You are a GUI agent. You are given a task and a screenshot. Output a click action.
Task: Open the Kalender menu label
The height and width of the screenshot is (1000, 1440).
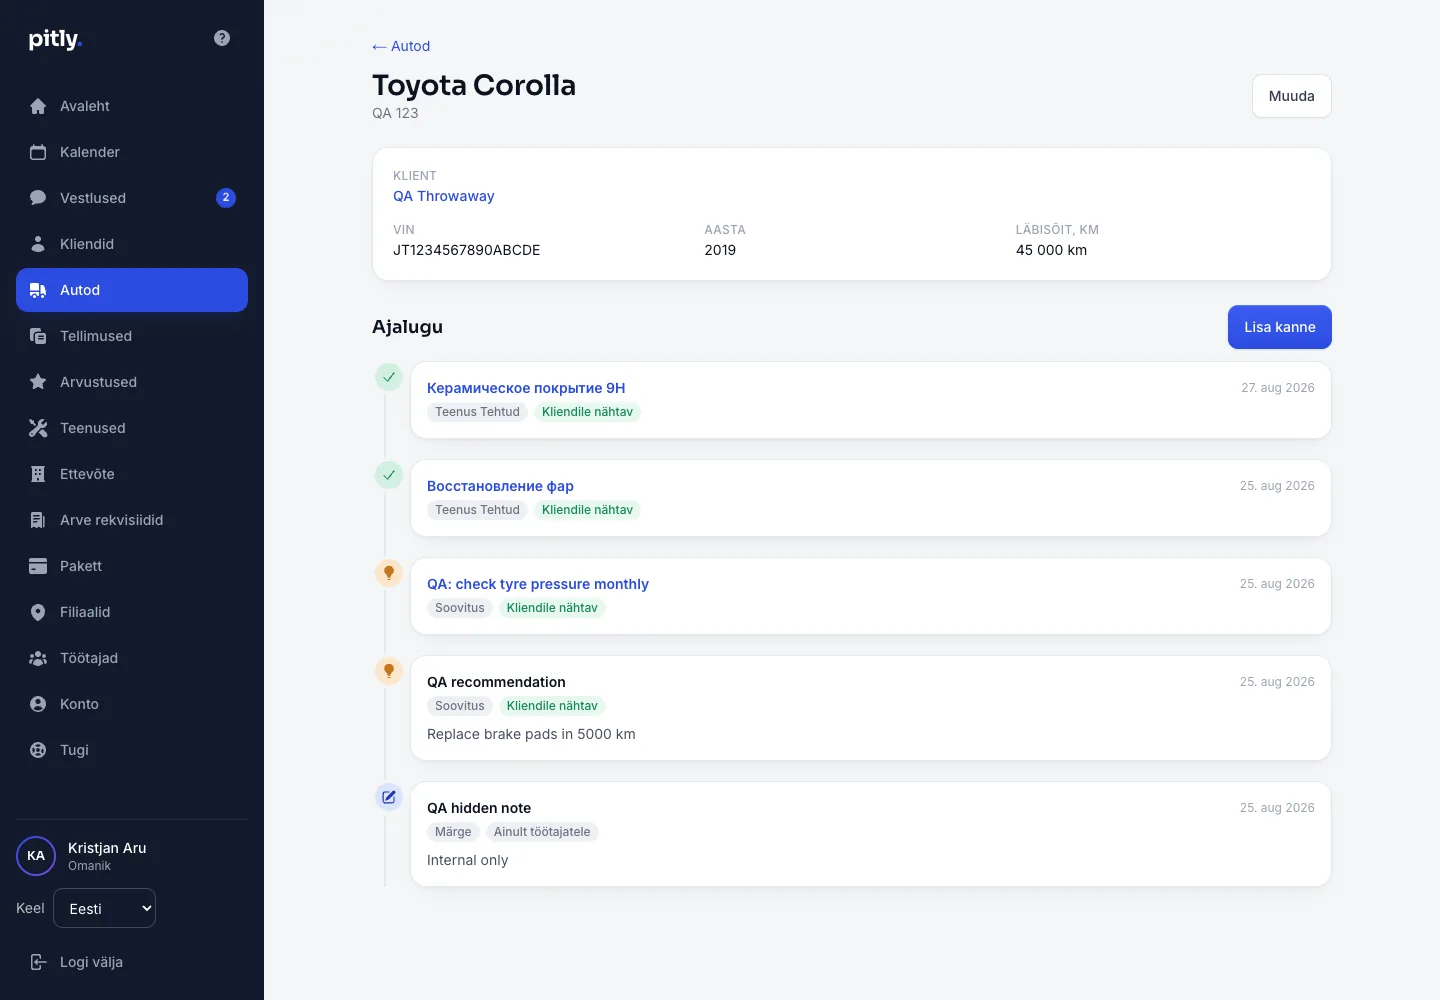(x=90, y=152)
